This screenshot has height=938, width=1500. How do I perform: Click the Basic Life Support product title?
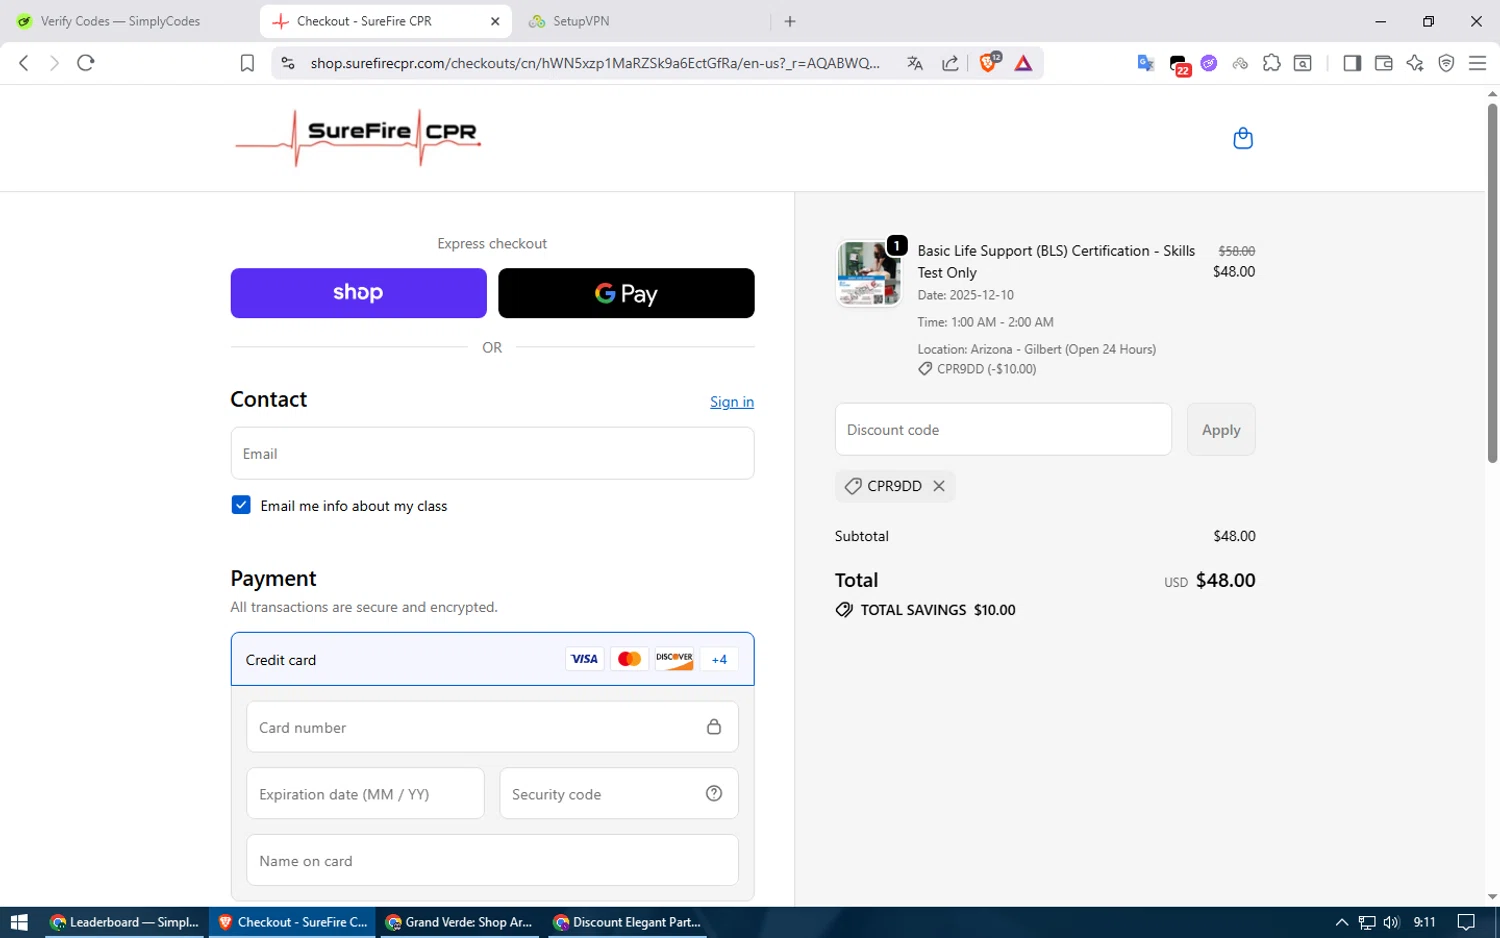coord(1056,261)
